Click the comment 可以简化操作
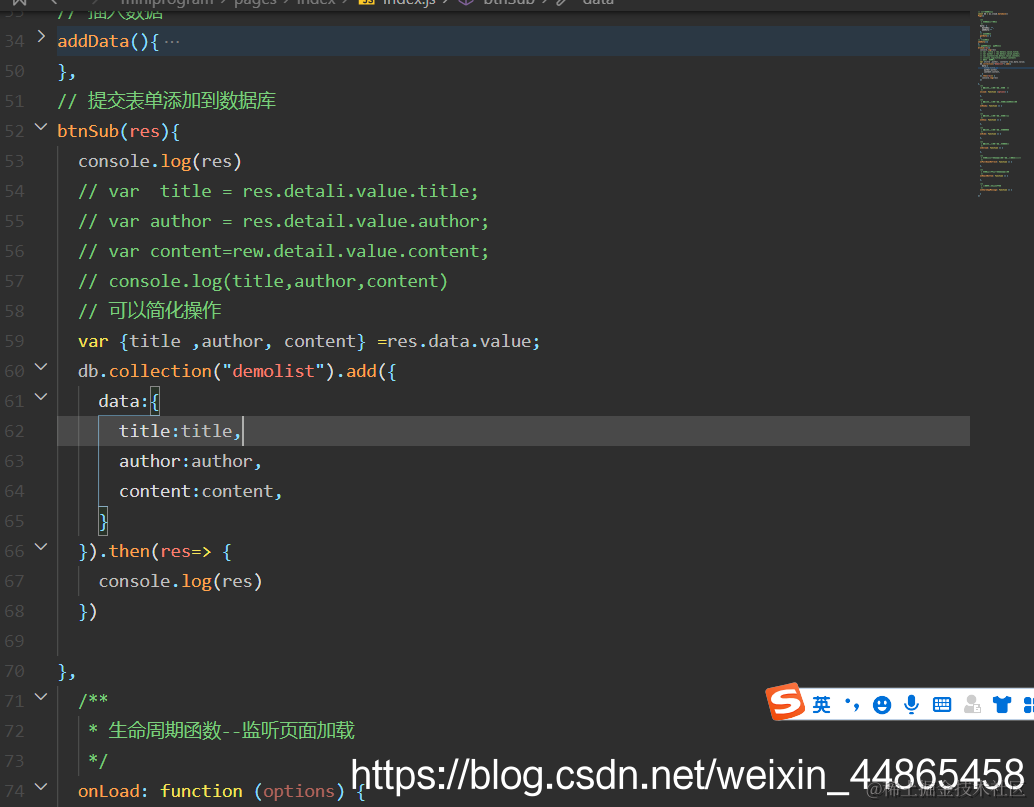The image size is (1034, 807). point(149,311)
